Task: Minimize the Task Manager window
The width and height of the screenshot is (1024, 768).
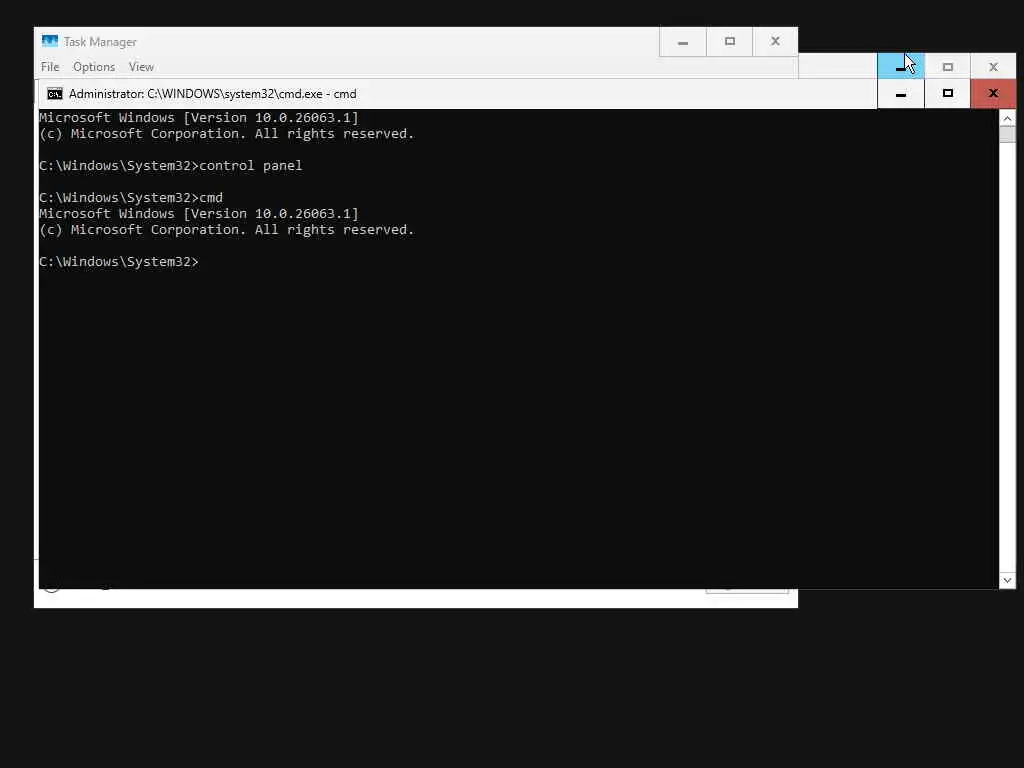Action: tap(682, 42)
